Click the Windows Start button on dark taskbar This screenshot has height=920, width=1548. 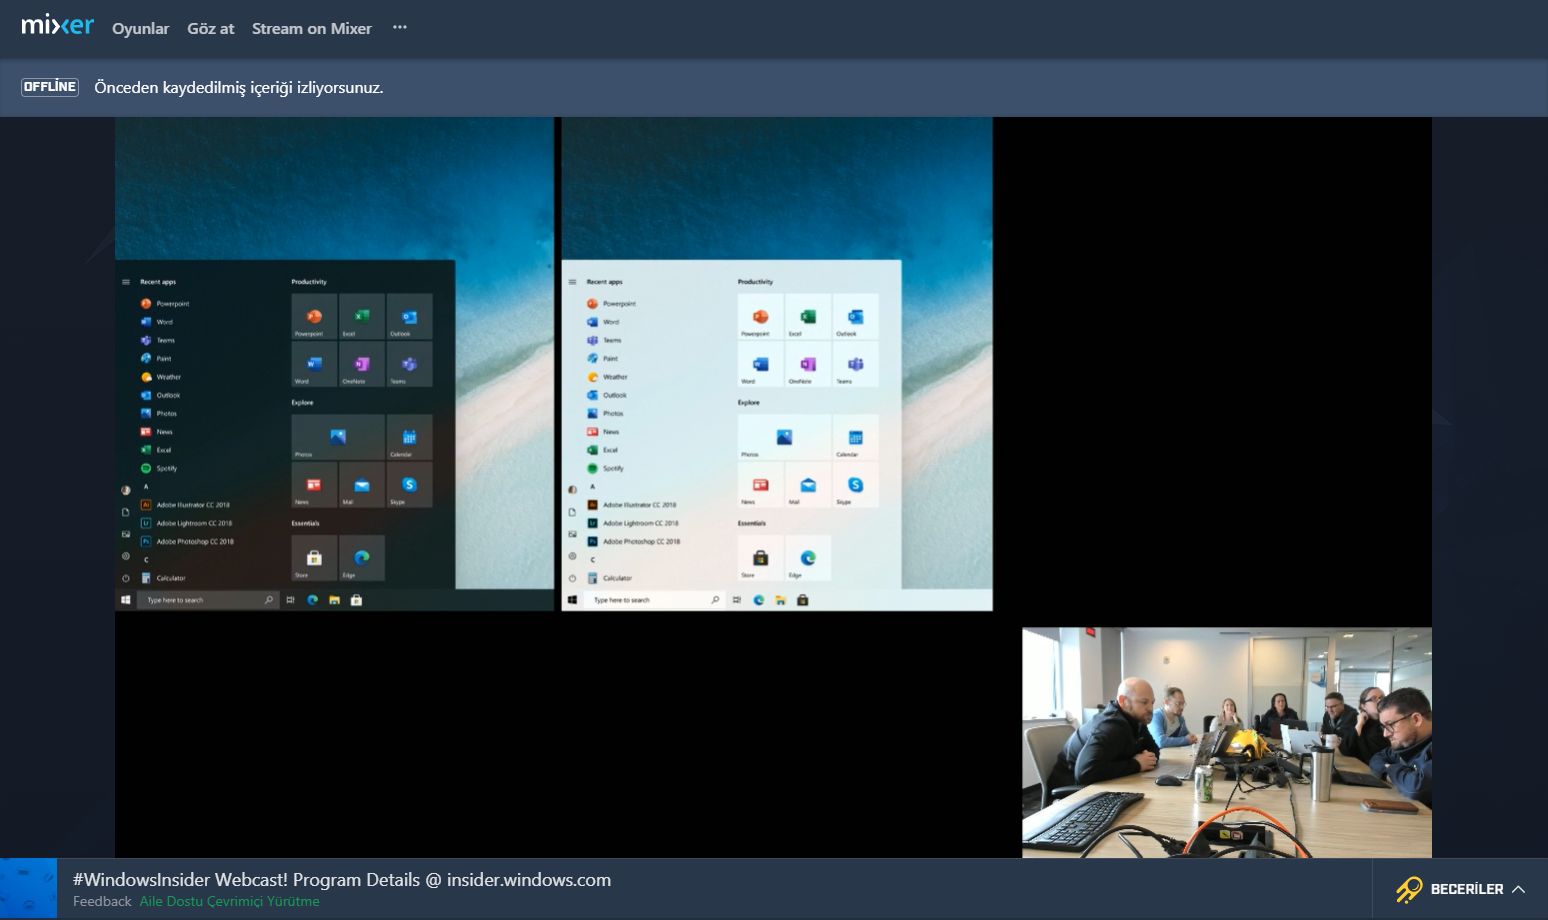tap(125, 600)
